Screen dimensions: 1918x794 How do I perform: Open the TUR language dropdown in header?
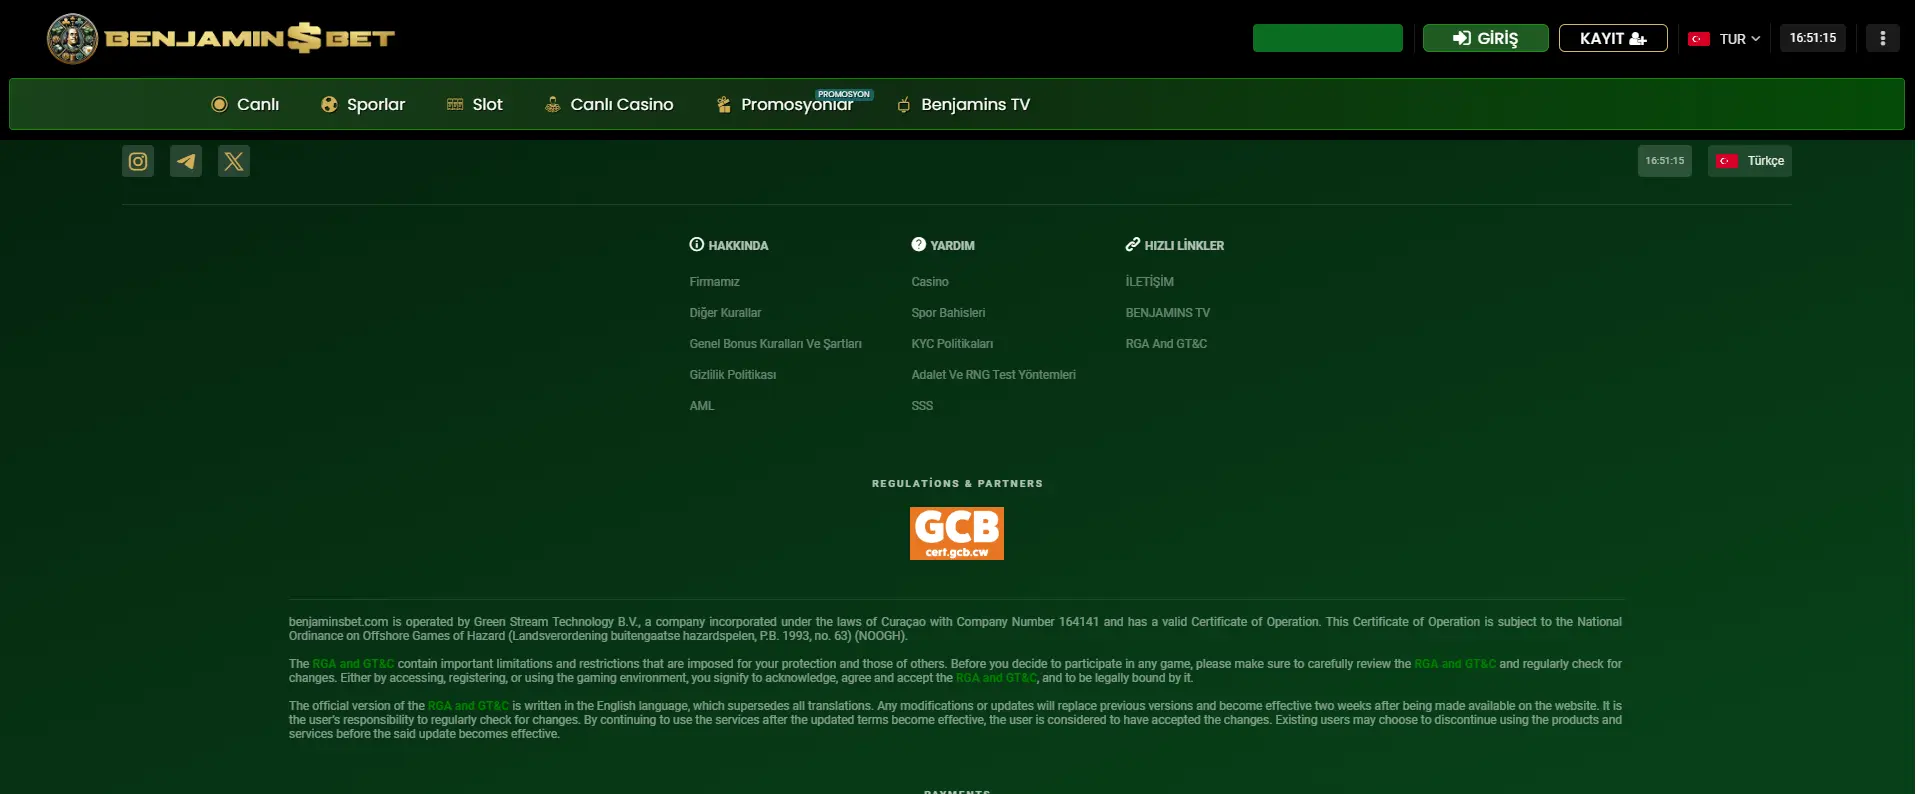(1725, 39)
